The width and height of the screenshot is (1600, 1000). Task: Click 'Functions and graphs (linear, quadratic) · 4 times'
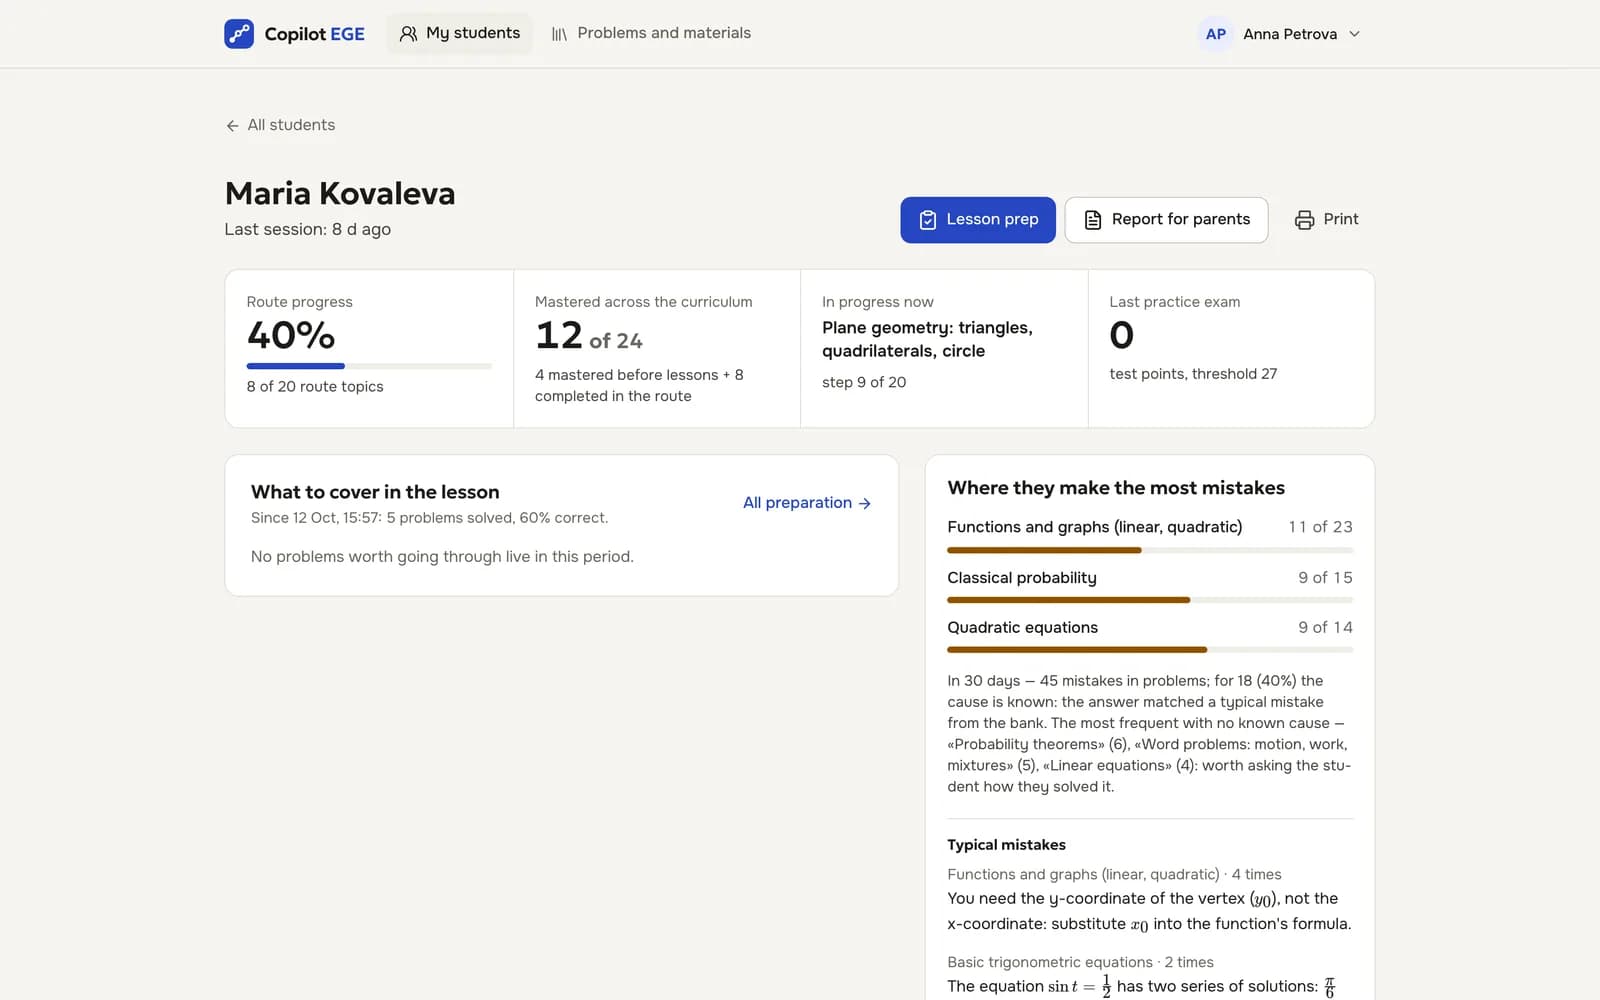click(1114, 874)
